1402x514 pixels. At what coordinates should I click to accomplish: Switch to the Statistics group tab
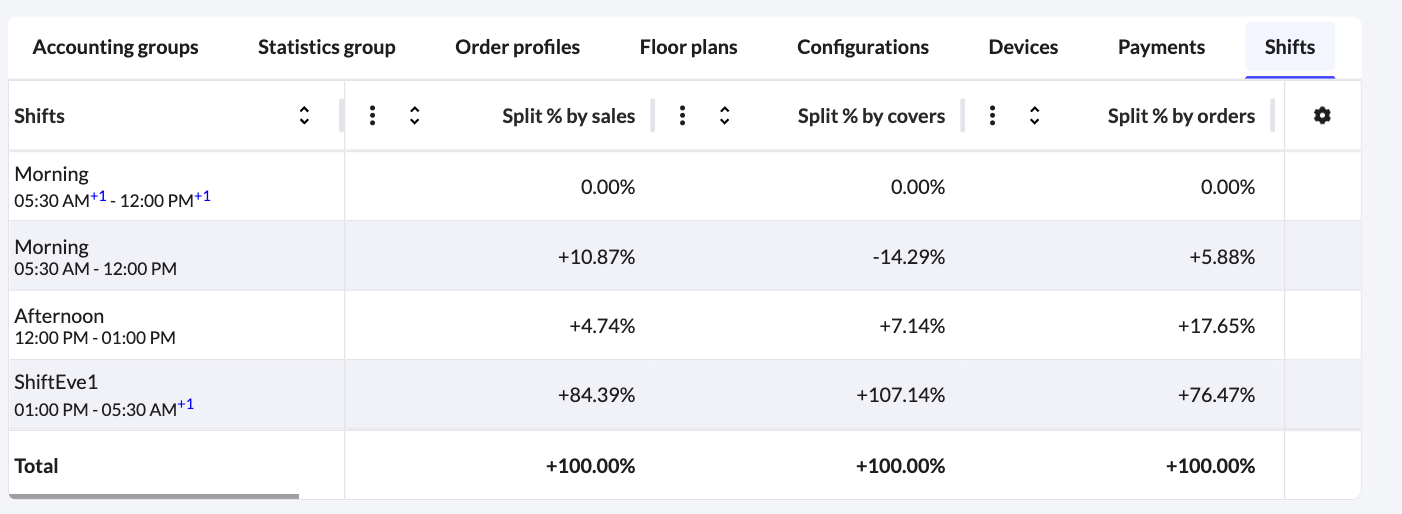tap(326, 47)
